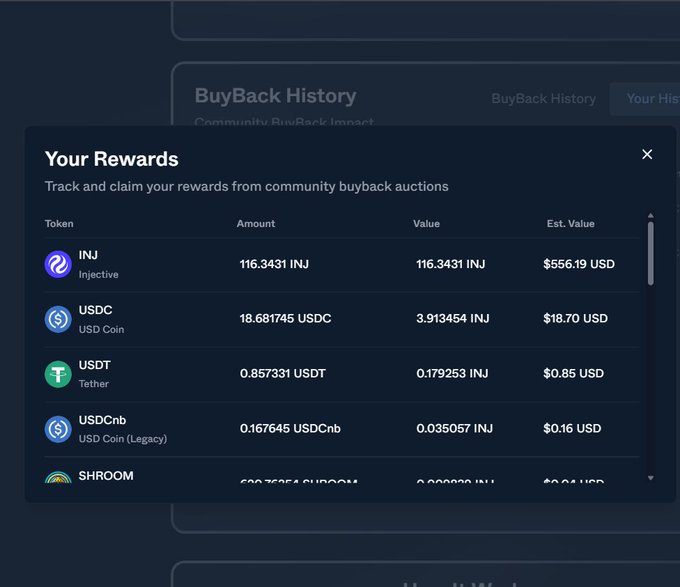Switch to BuyBack History tab behind dialog
The image size is (680, 587).
(543, 99)
